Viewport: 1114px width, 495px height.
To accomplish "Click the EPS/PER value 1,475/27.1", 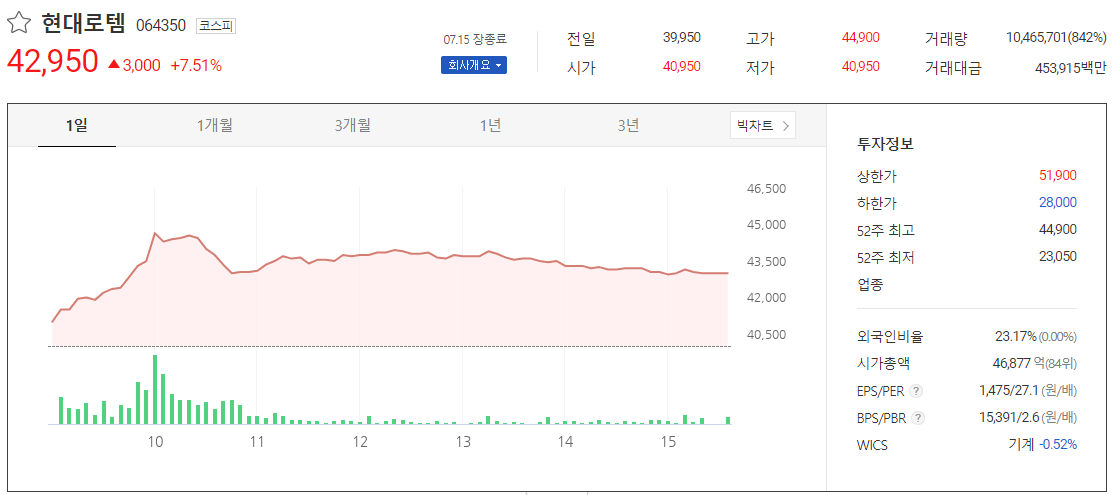I will click(1009, 391).
